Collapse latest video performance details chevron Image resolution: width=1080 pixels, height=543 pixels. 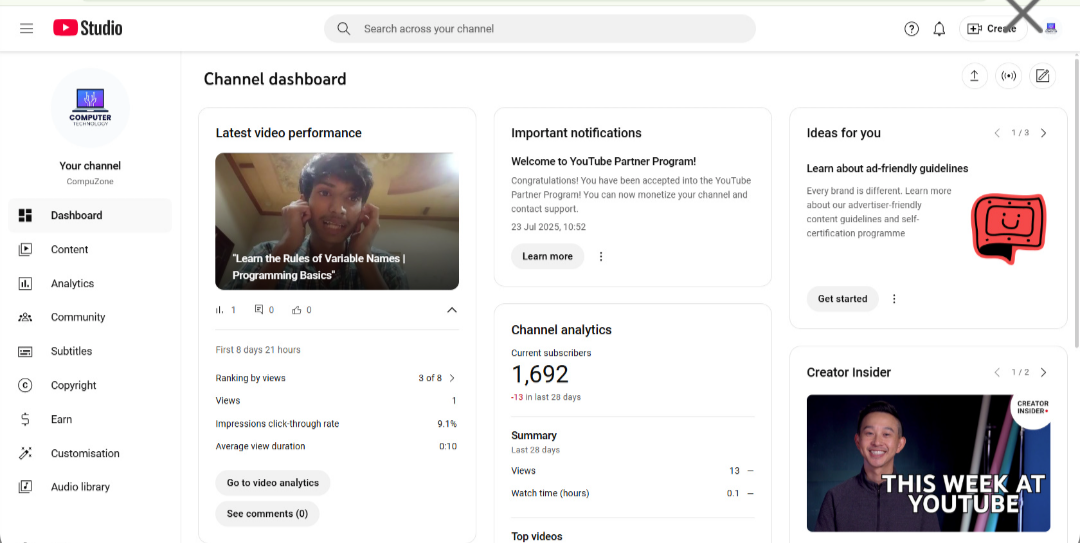(452, 310)
